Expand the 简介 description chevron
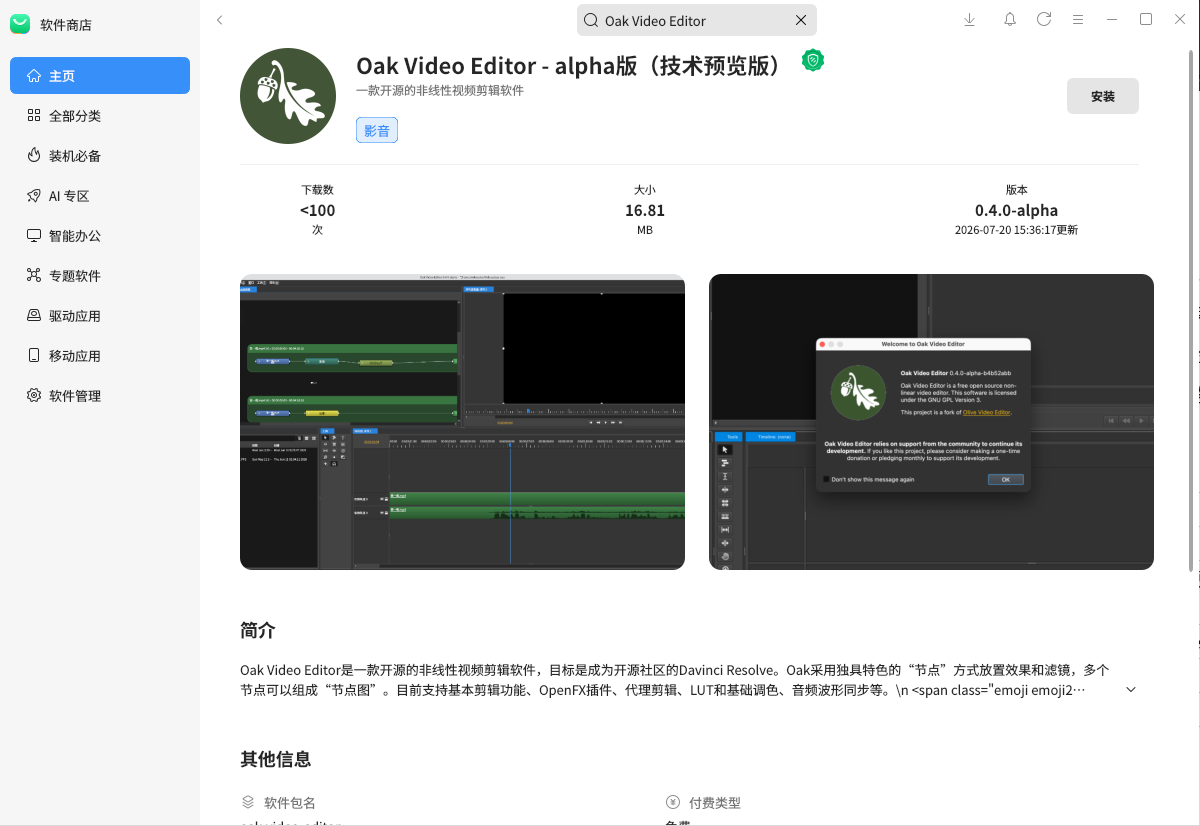Image resolution: width=1200 pixels, height=826 pixels. (x=1131, y=690)
